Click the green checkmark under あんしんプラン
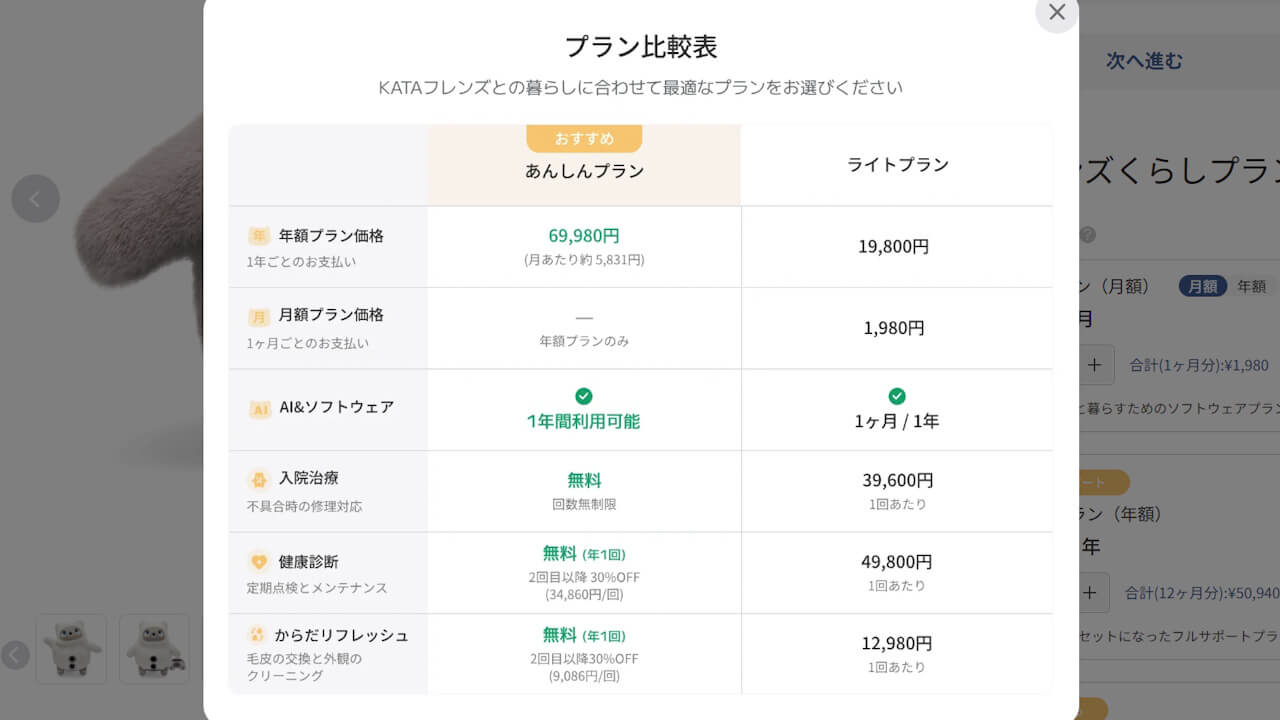Viewport: 1280px width, 720px height. click(584, 396)
